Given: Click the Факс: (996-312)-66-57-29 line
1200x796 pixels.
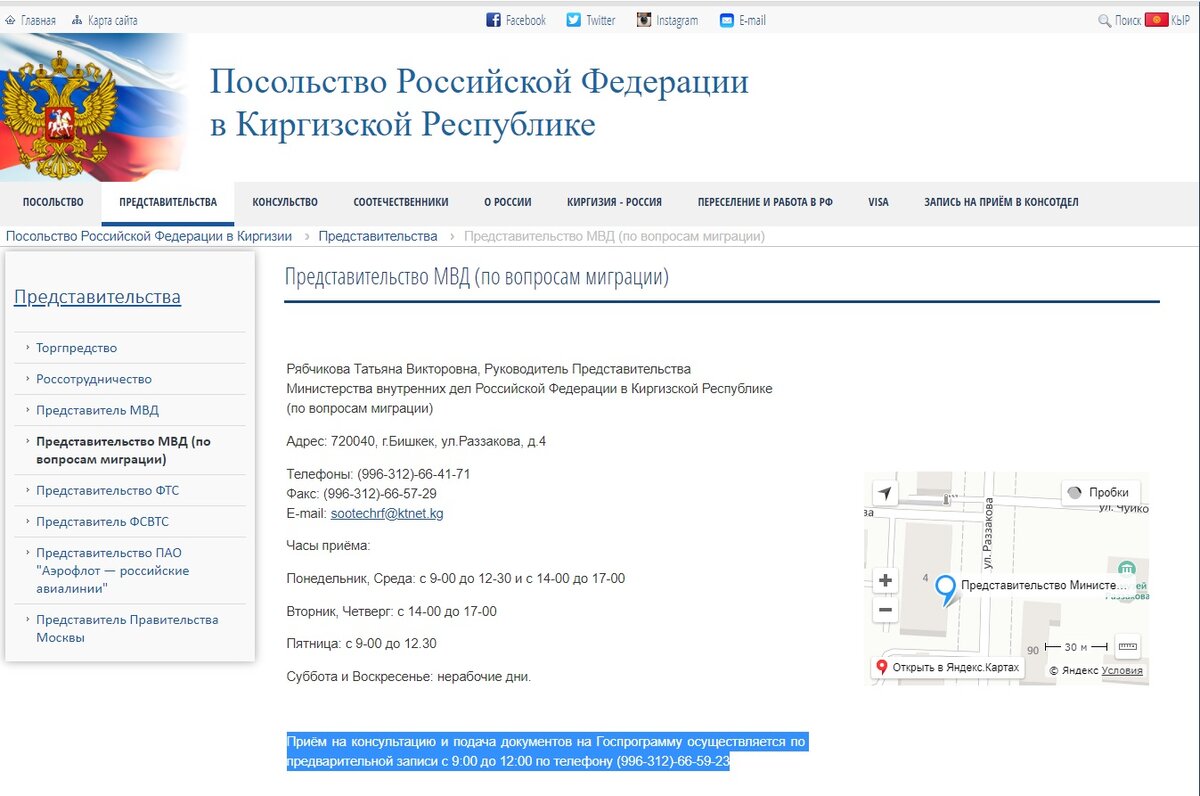Looking at the screenshot, I should pyautogui.click(x=361, y=493).
